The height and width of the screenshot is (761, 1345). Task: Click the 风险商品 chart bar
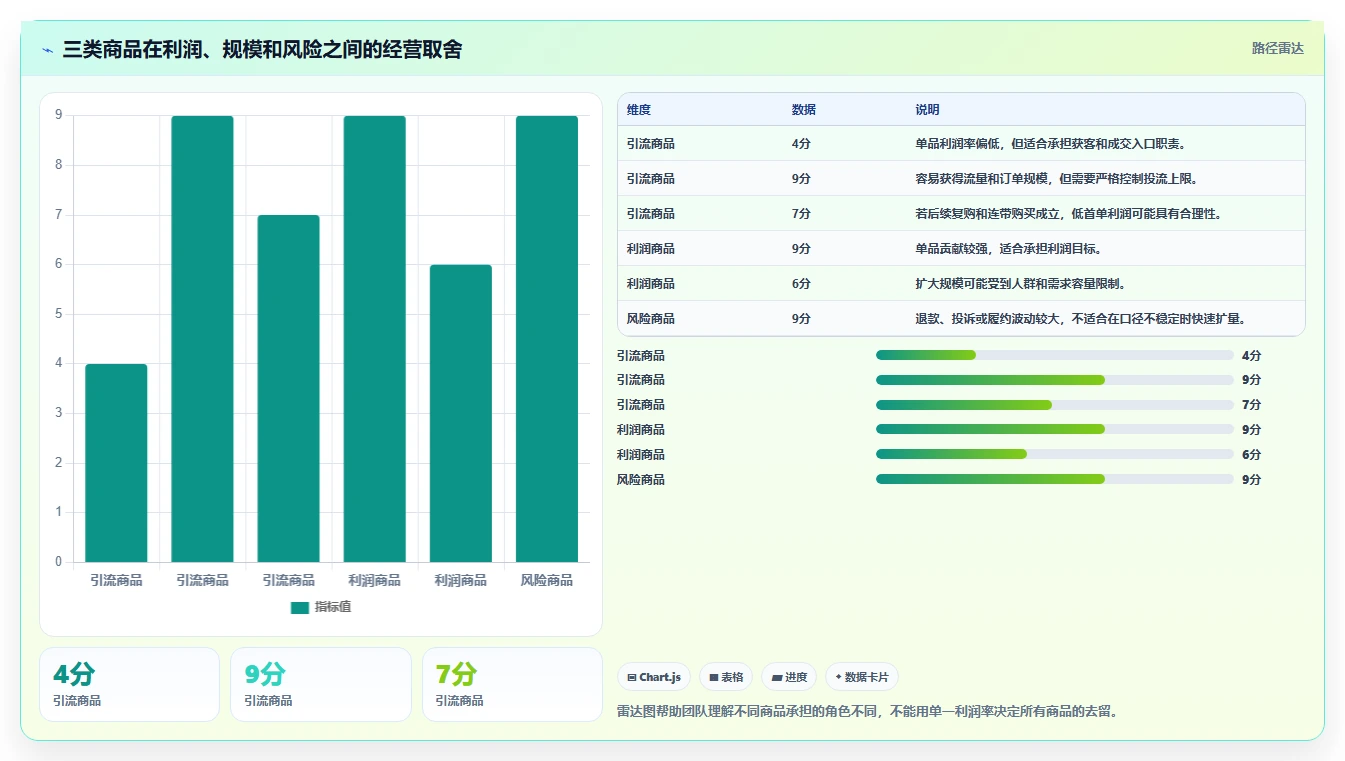(x=547, y=339)
